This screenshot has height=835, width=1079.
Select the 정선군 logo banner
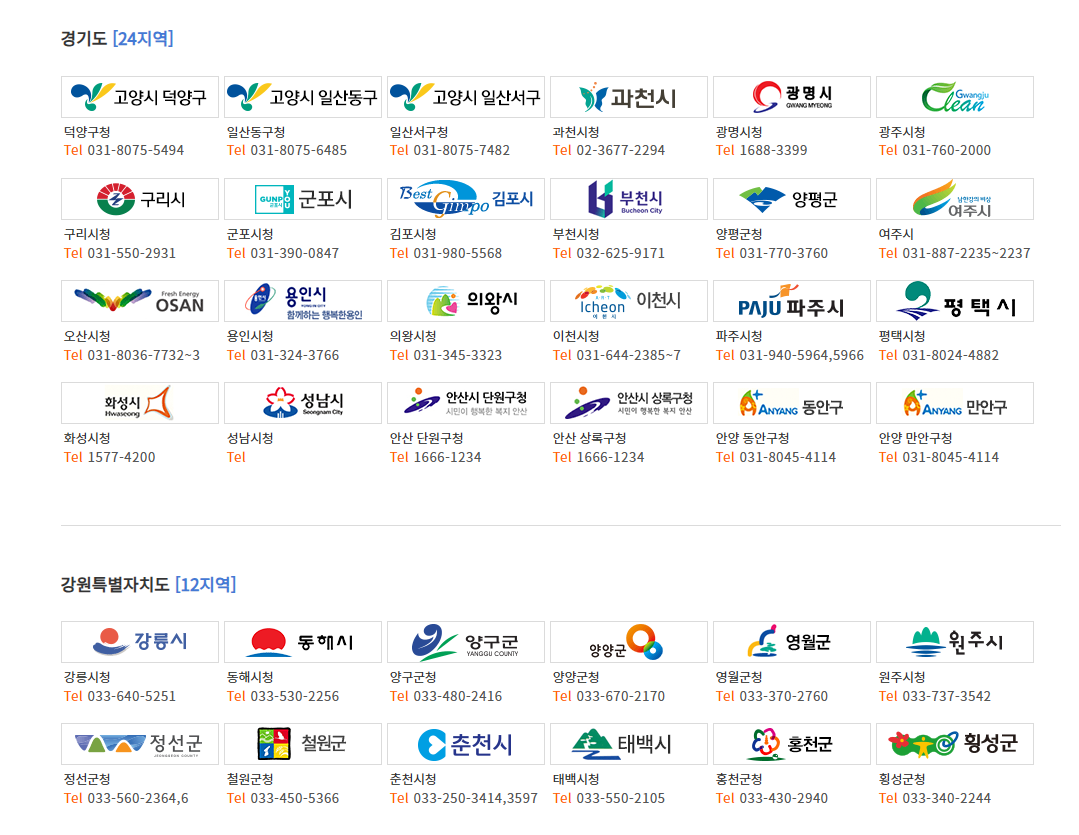(x=140, y=744)
